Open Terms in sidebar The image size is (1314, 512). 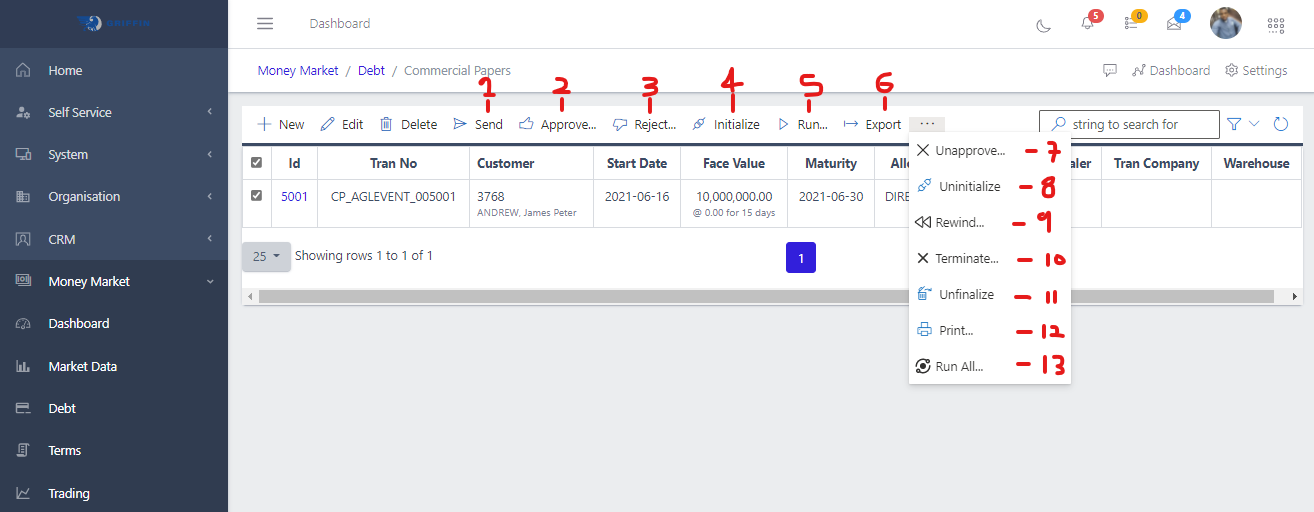(114, 450)
